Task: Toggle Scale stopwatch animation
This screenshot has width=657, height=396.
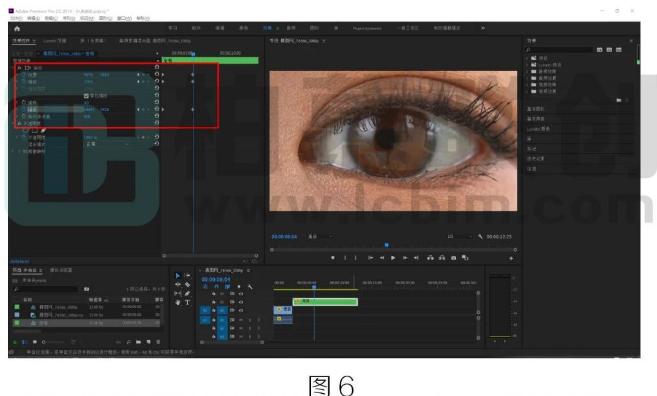Action: (x=24, y=82)
